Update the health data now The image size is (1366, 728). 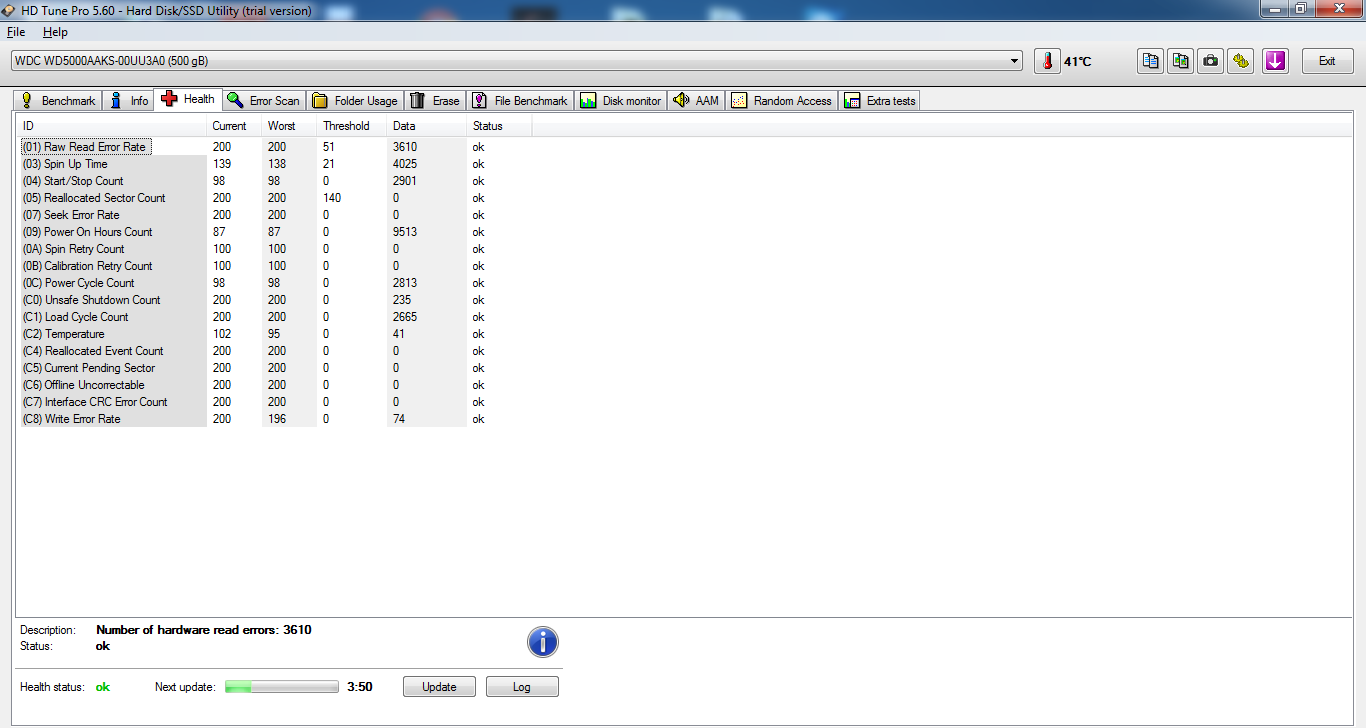pos(439,687)
